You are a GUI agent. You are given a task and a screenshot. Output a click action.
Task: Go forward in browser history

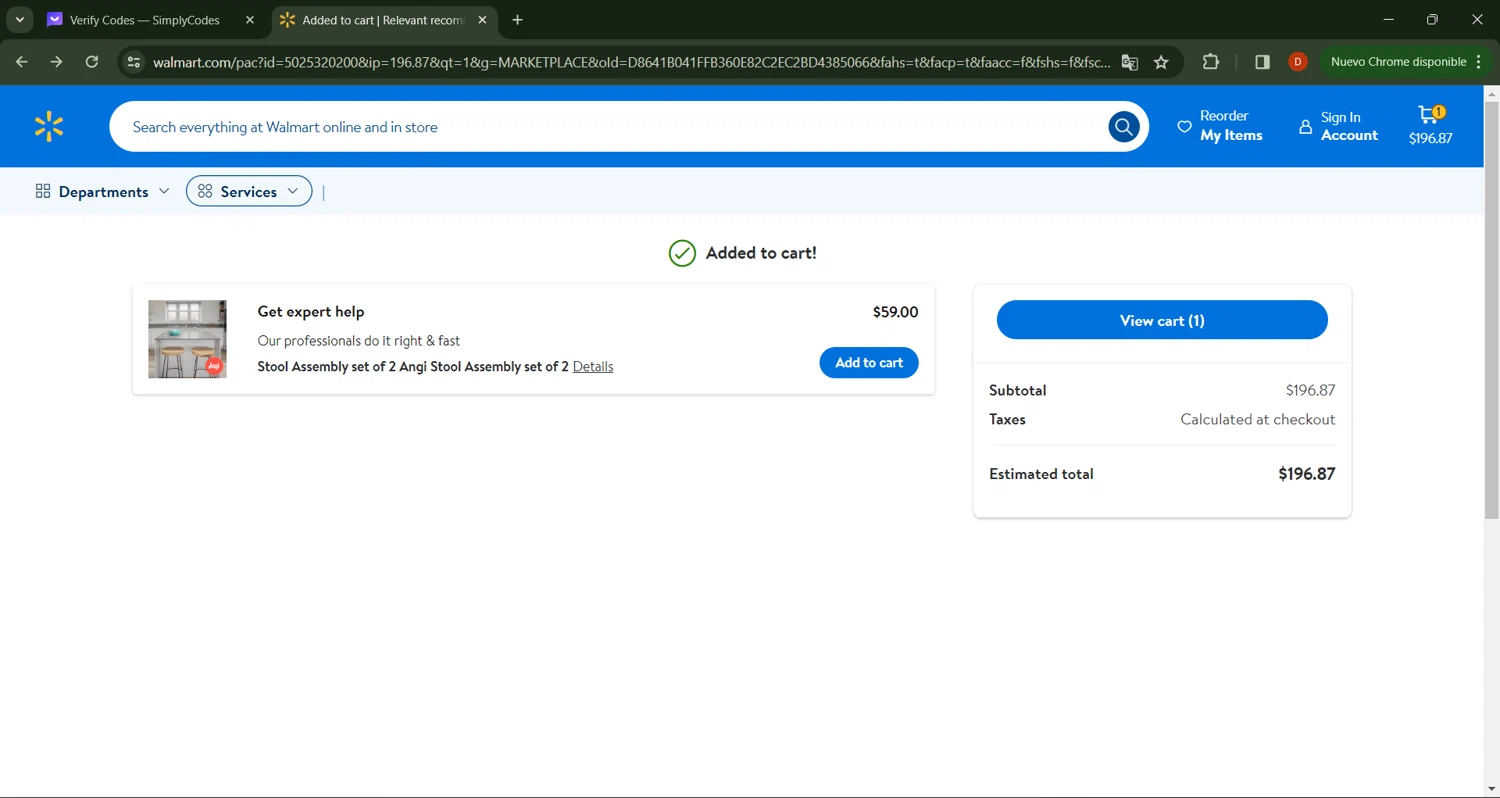pos(57,62)
